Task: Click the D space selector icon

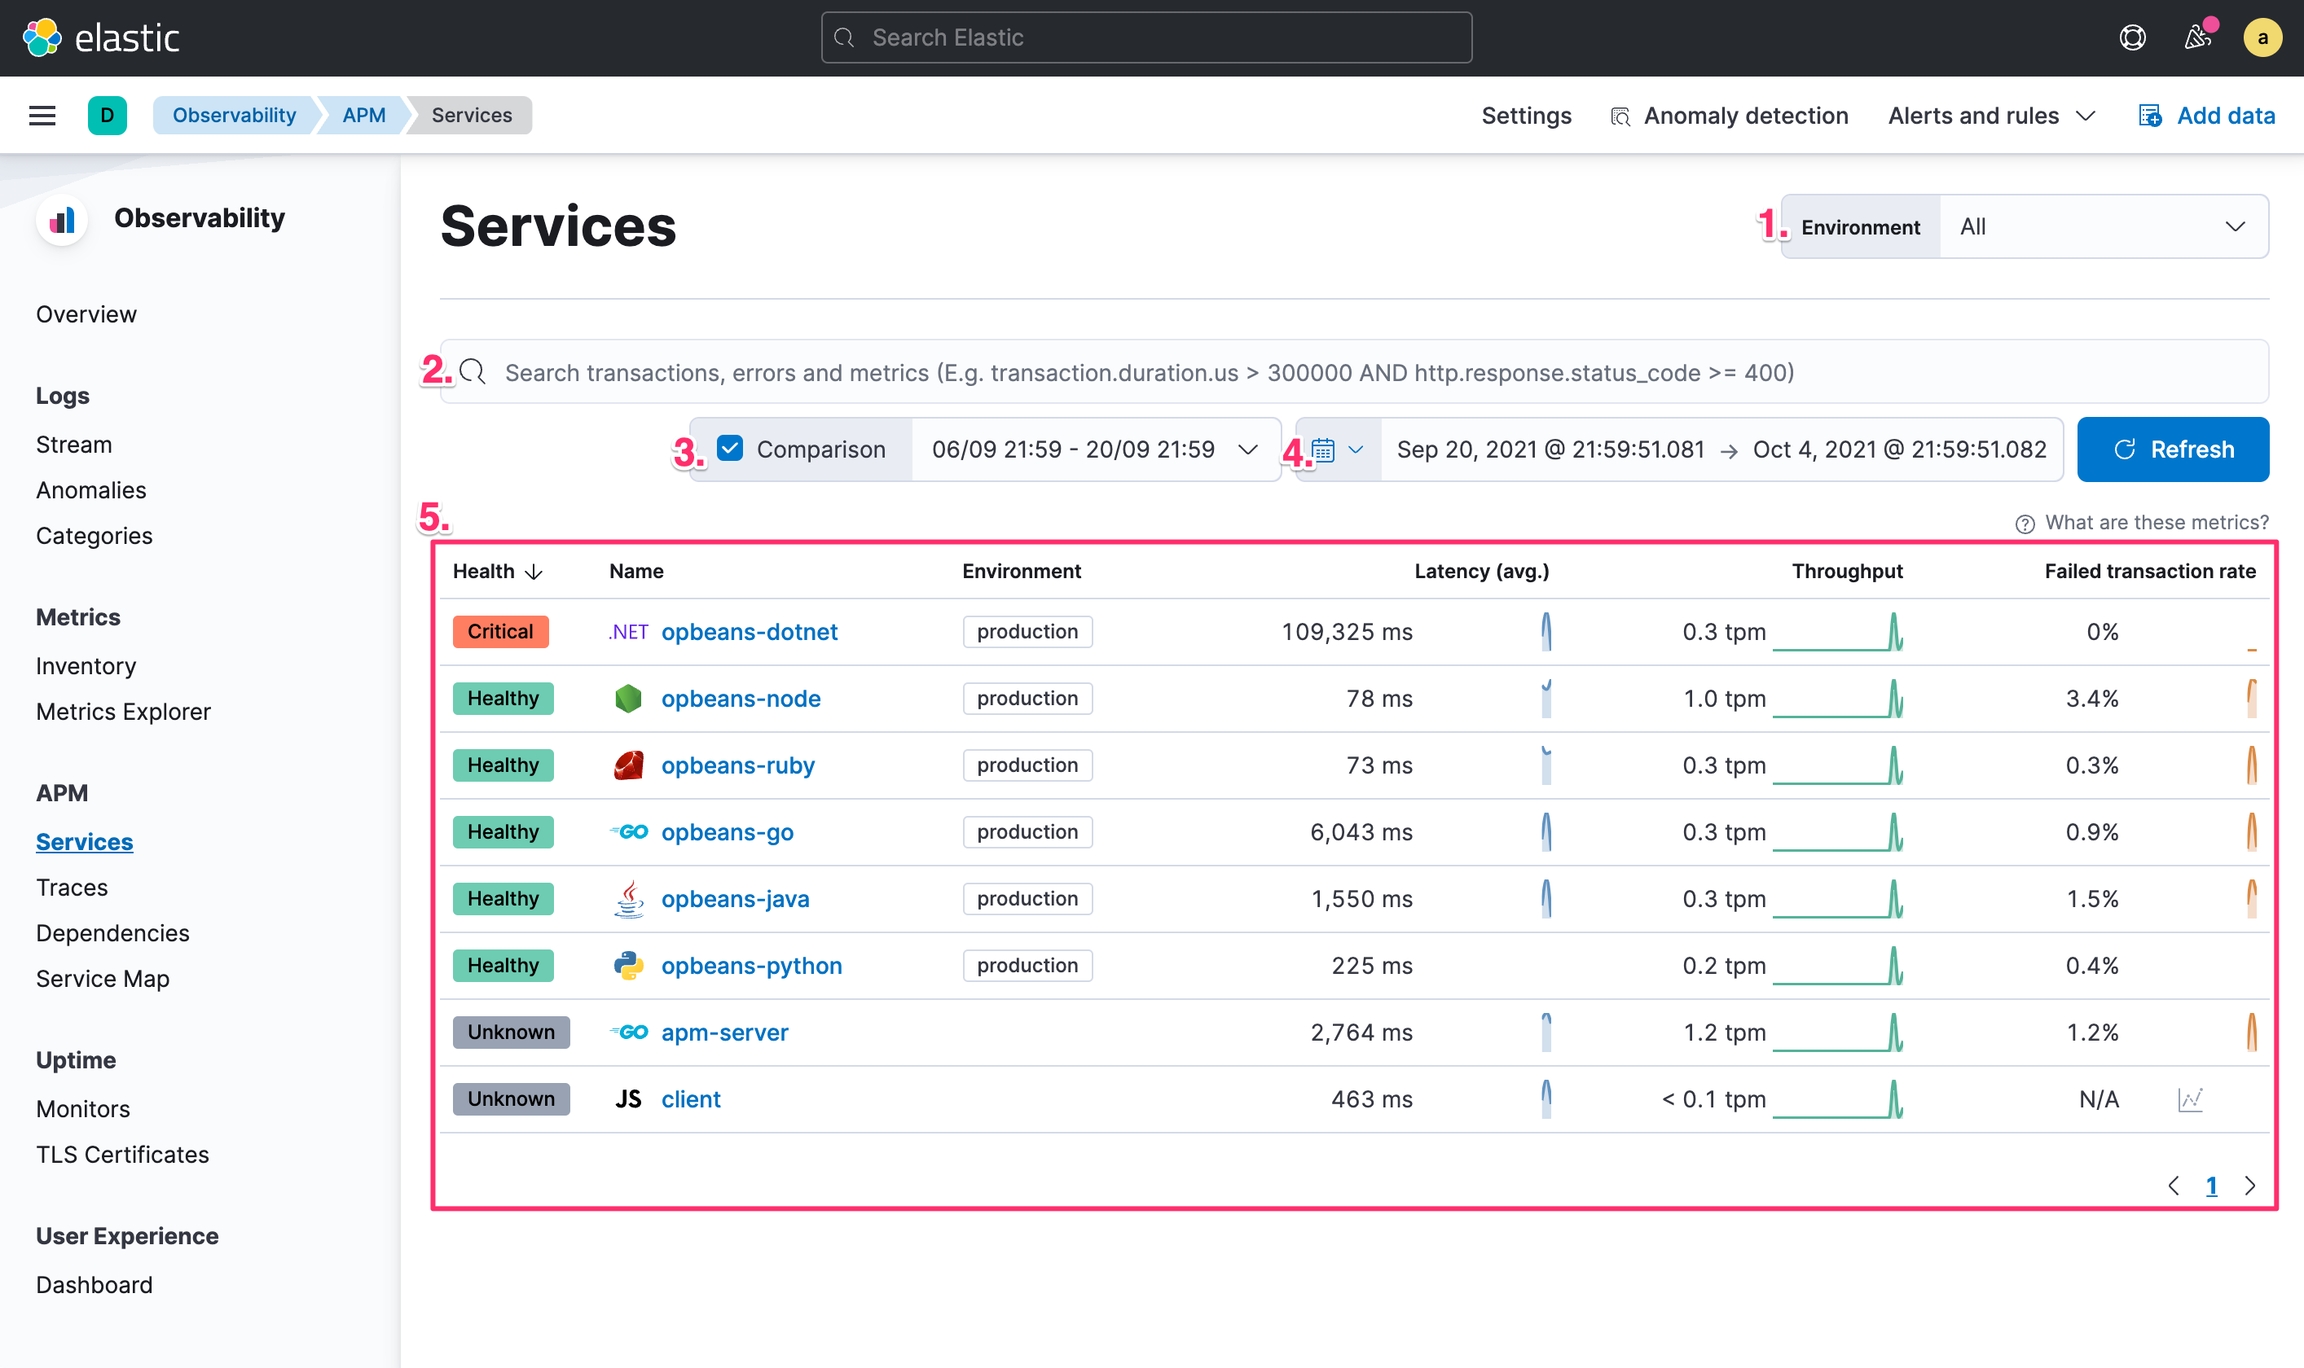Action: 107,116
